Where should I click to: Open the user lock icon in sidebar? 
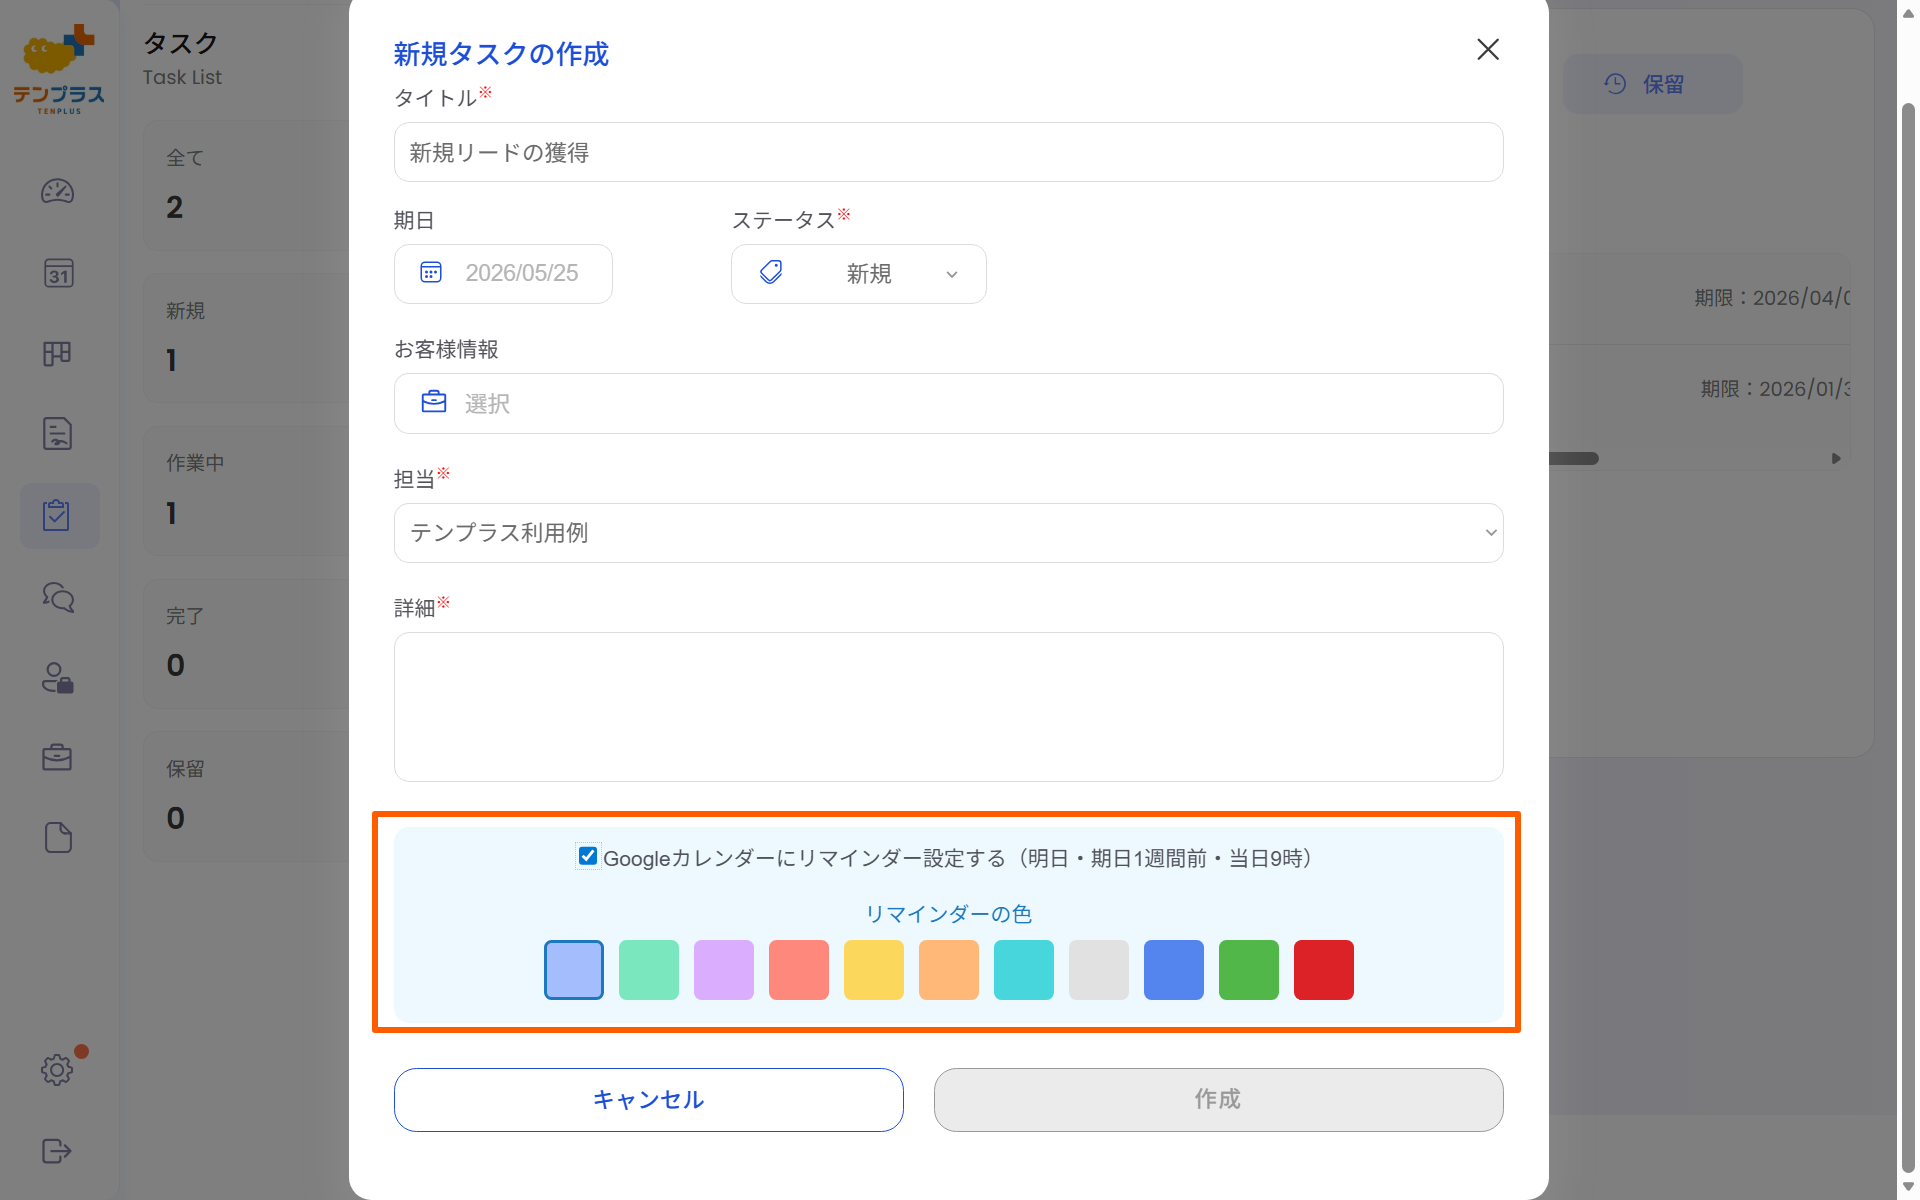pyautogui.click(x=57, y=678)
